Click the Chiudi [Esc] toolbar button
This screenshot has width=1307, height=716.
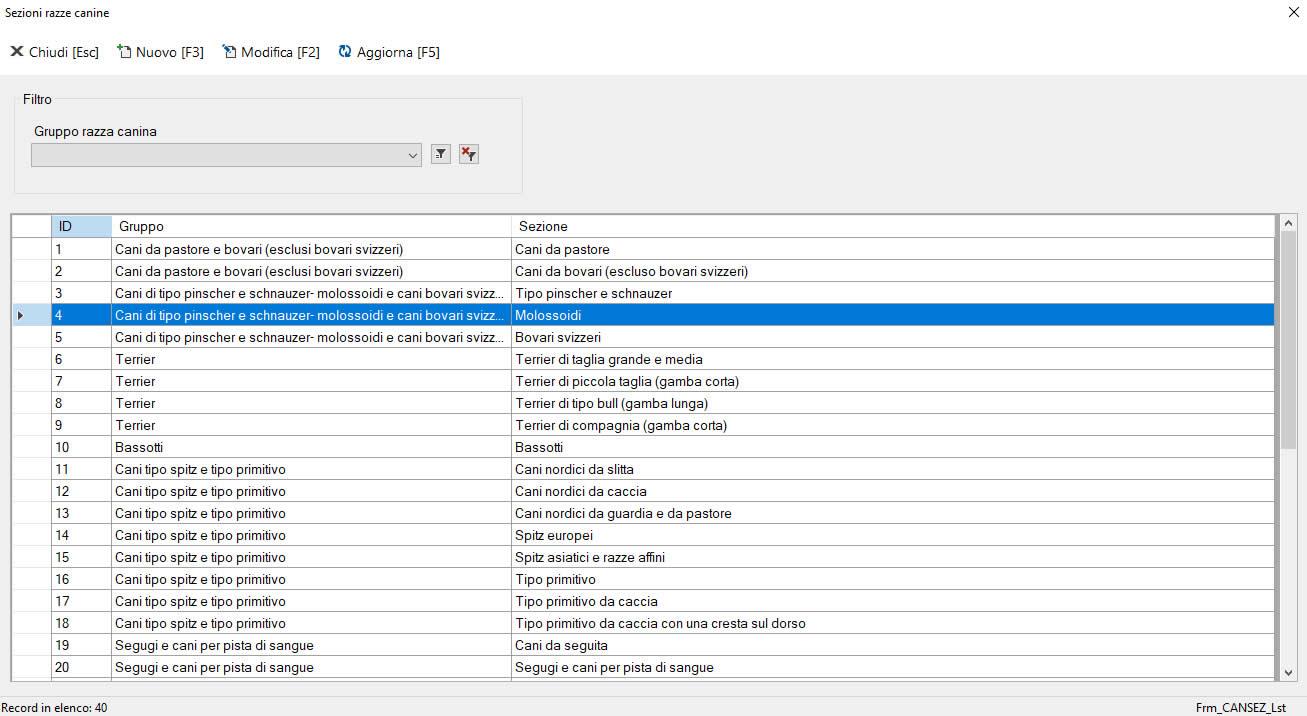point(55,52)
